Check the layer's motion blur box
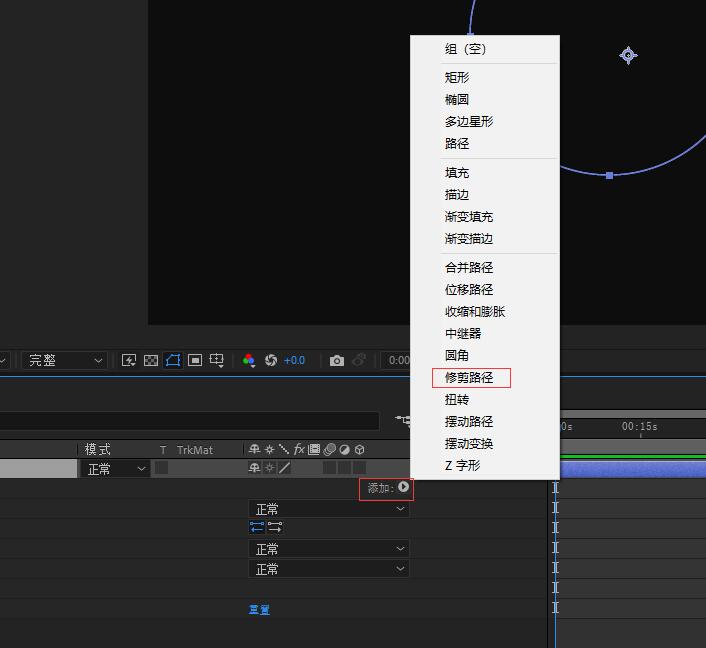This screenshot has height=648, width=706. pyautogui.click(x=330, y=468)
